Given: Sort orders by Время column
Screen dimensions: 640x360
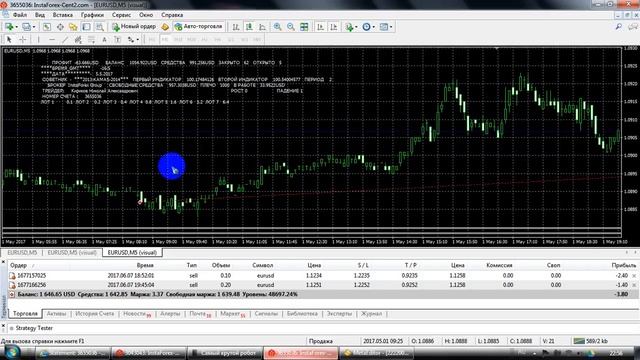Looking at the screenshot, I should pos(145,265).
